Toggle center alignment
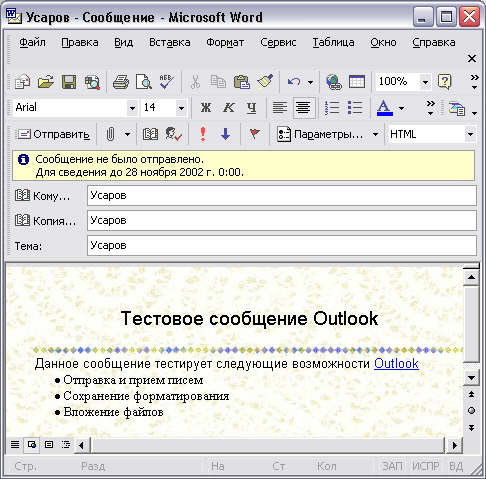Screen dimensions: 486x479 303,108
